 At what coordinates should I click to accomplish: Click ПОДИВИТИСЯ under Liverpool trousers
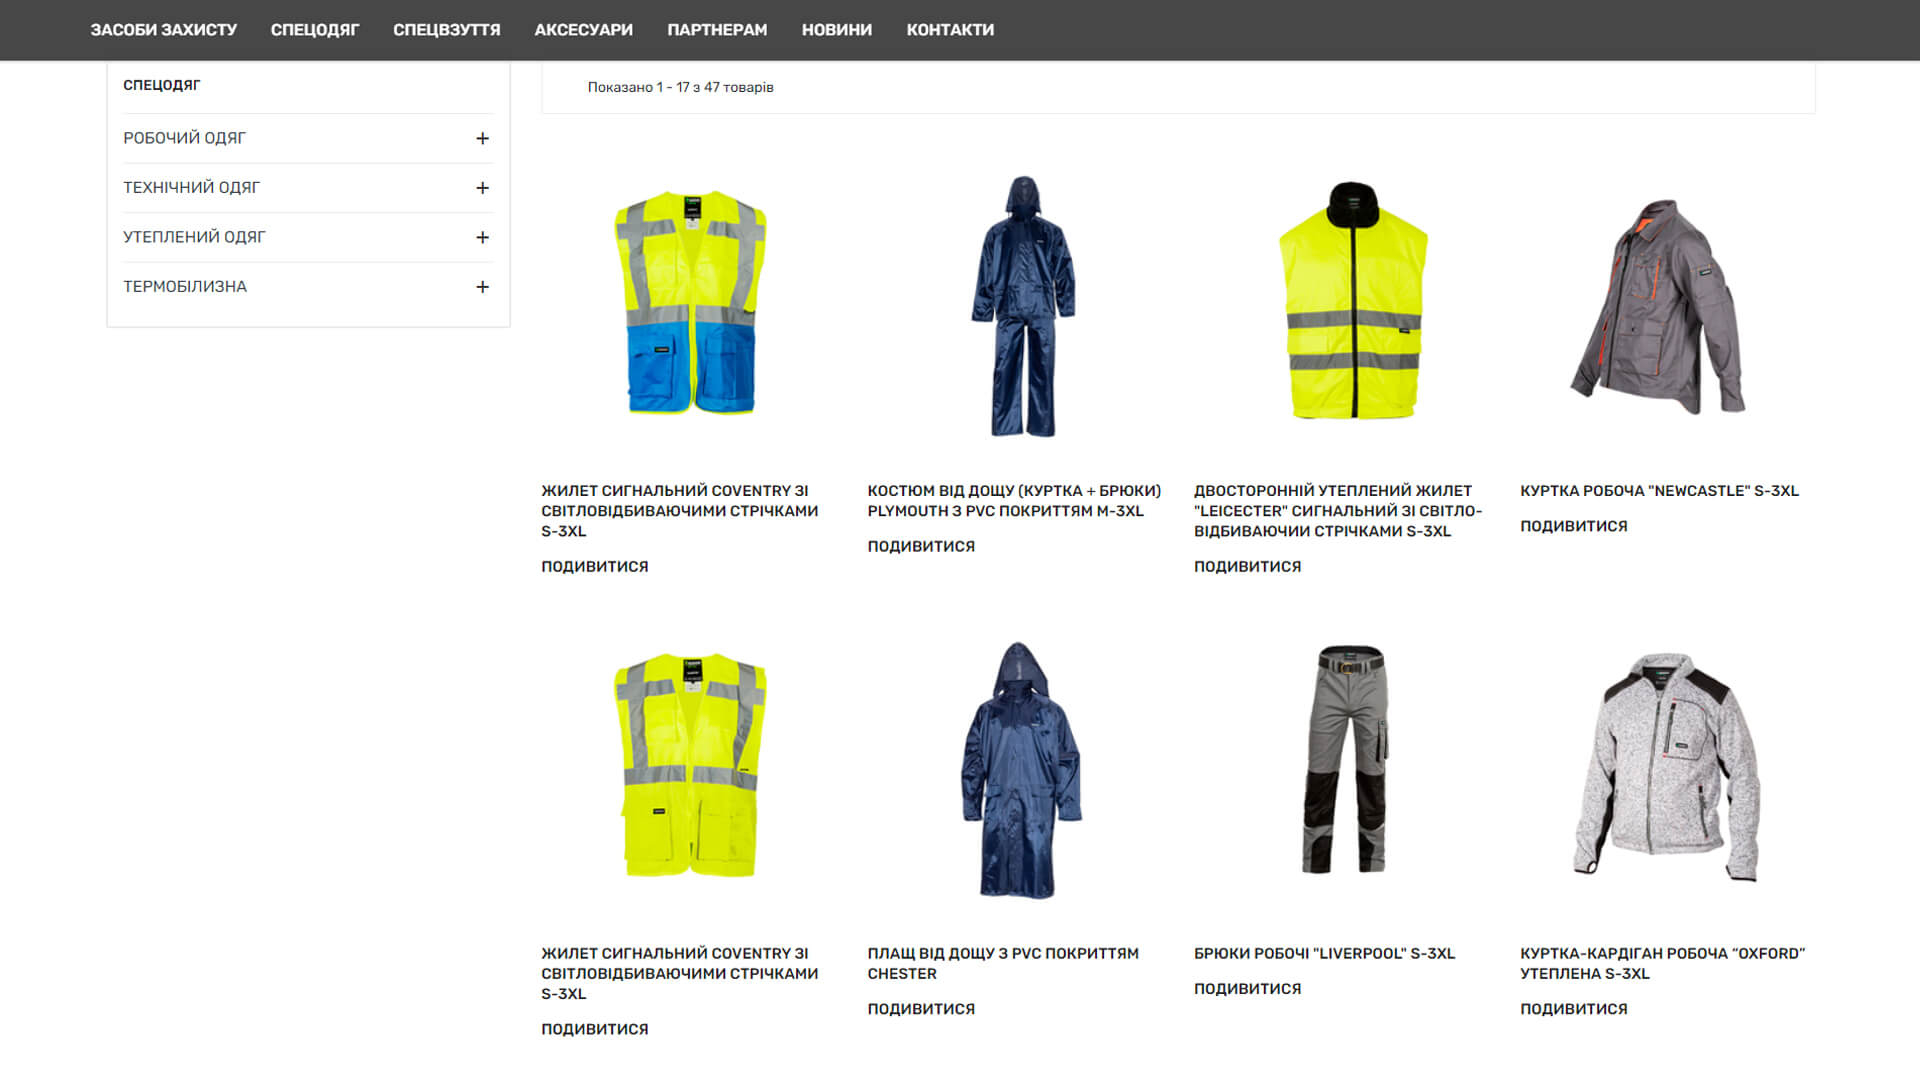pos(1247,989)
